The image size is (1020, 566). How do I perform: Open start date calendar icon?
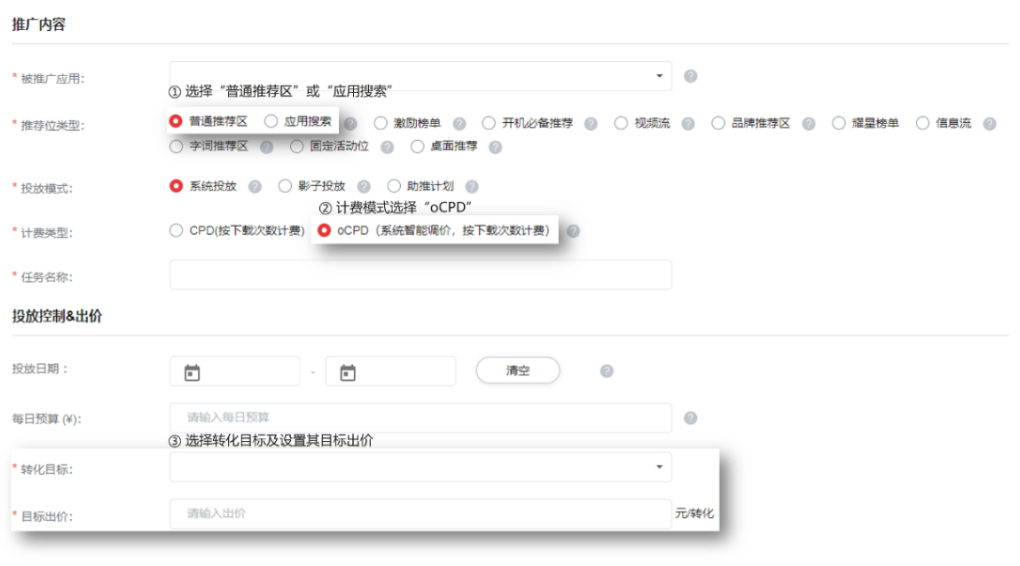tap(192, 373)
